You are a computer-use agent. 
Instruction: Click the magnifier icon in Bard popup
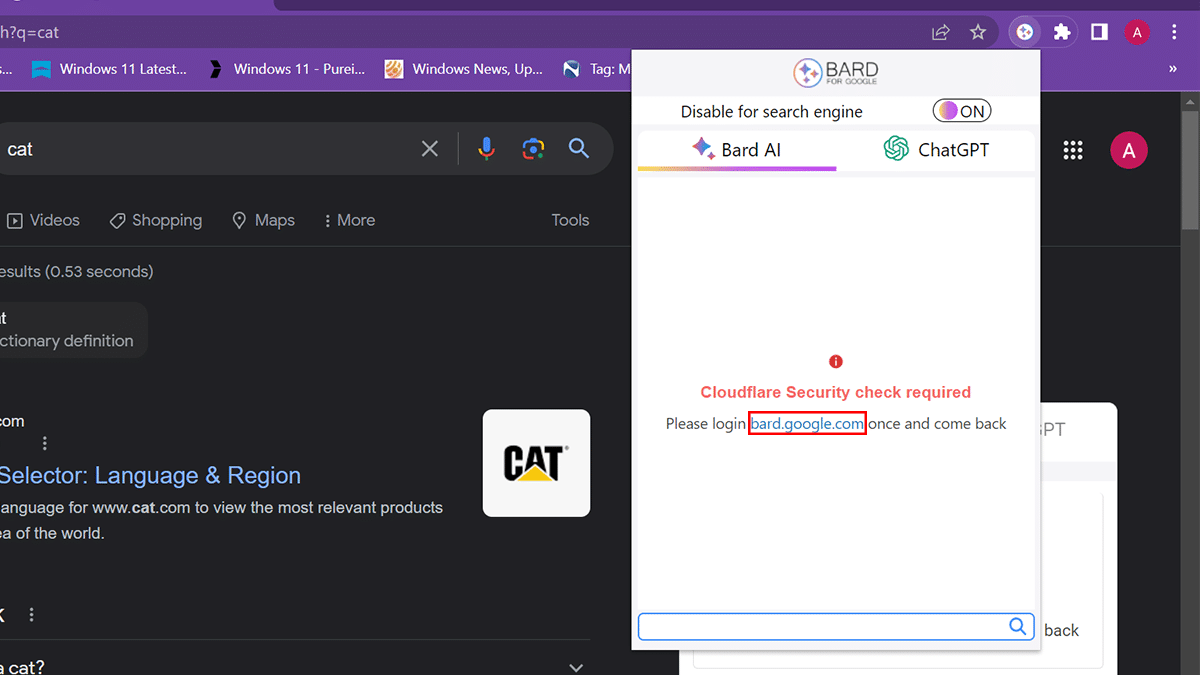point(1017,626)
